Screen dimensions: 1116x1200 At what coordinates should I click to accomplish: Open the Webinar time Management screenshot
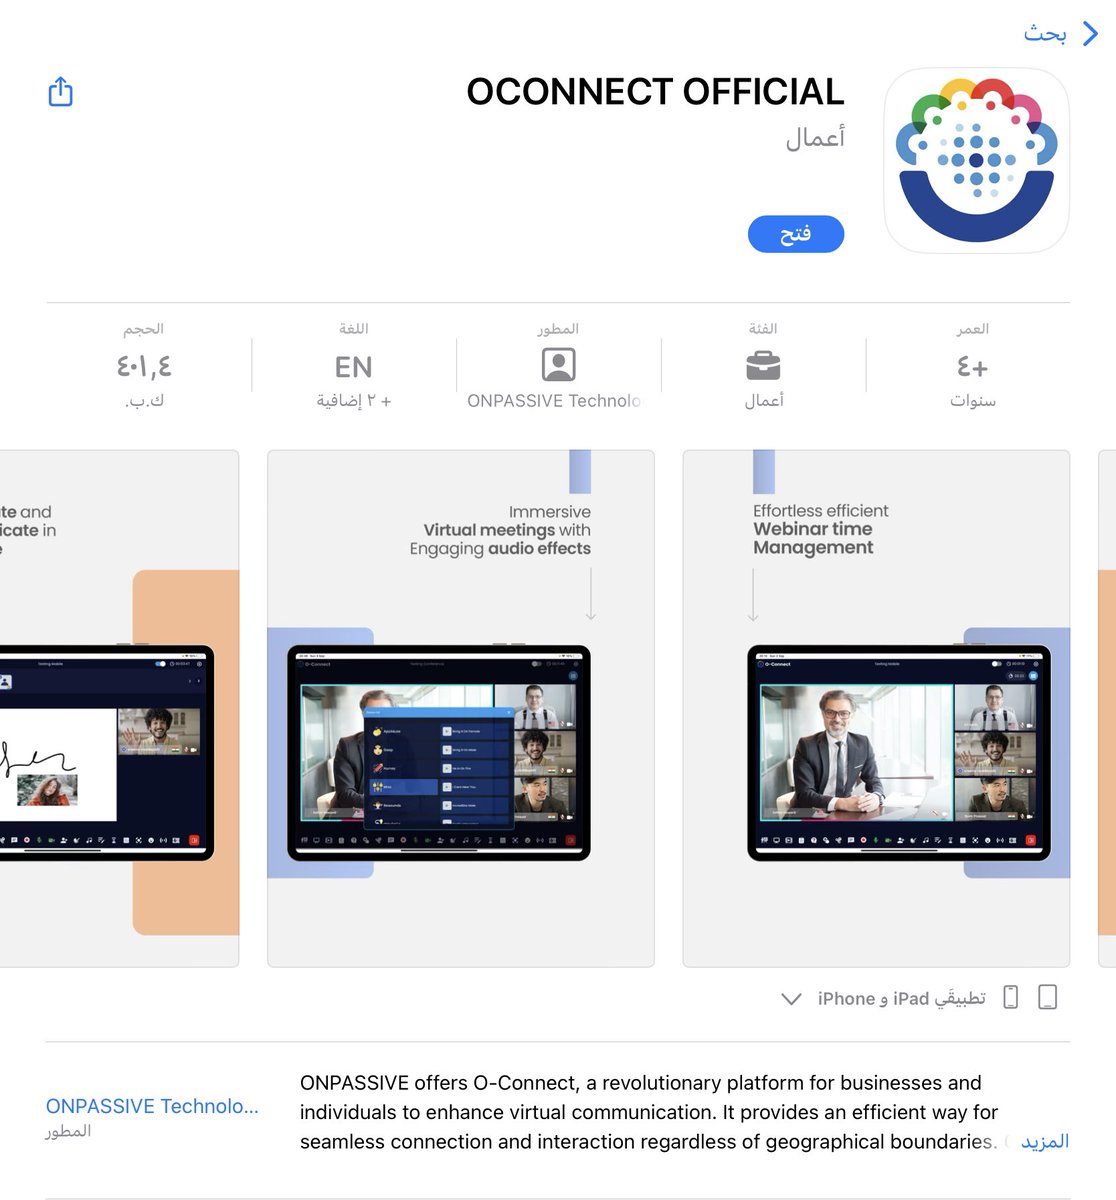coord(876,708)
